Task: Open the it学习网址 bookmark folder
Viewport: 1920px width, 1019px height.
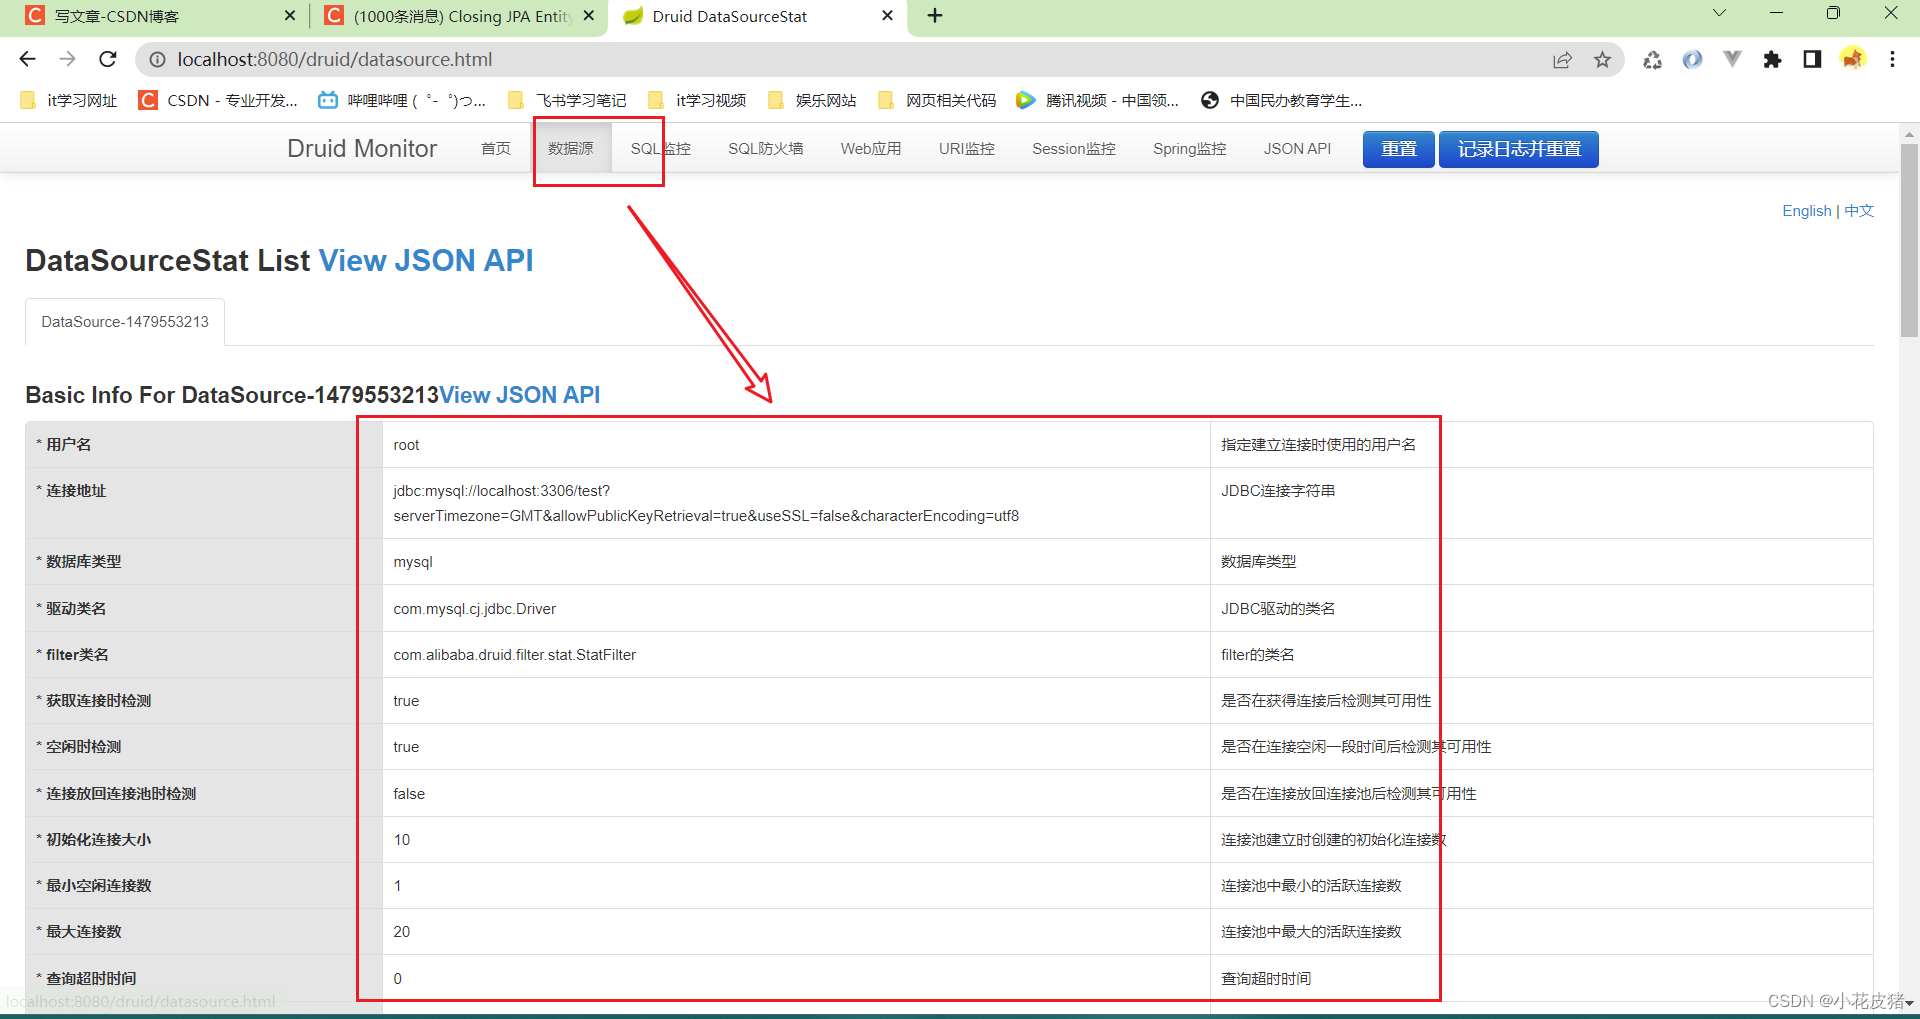Action: coord(69,100)
